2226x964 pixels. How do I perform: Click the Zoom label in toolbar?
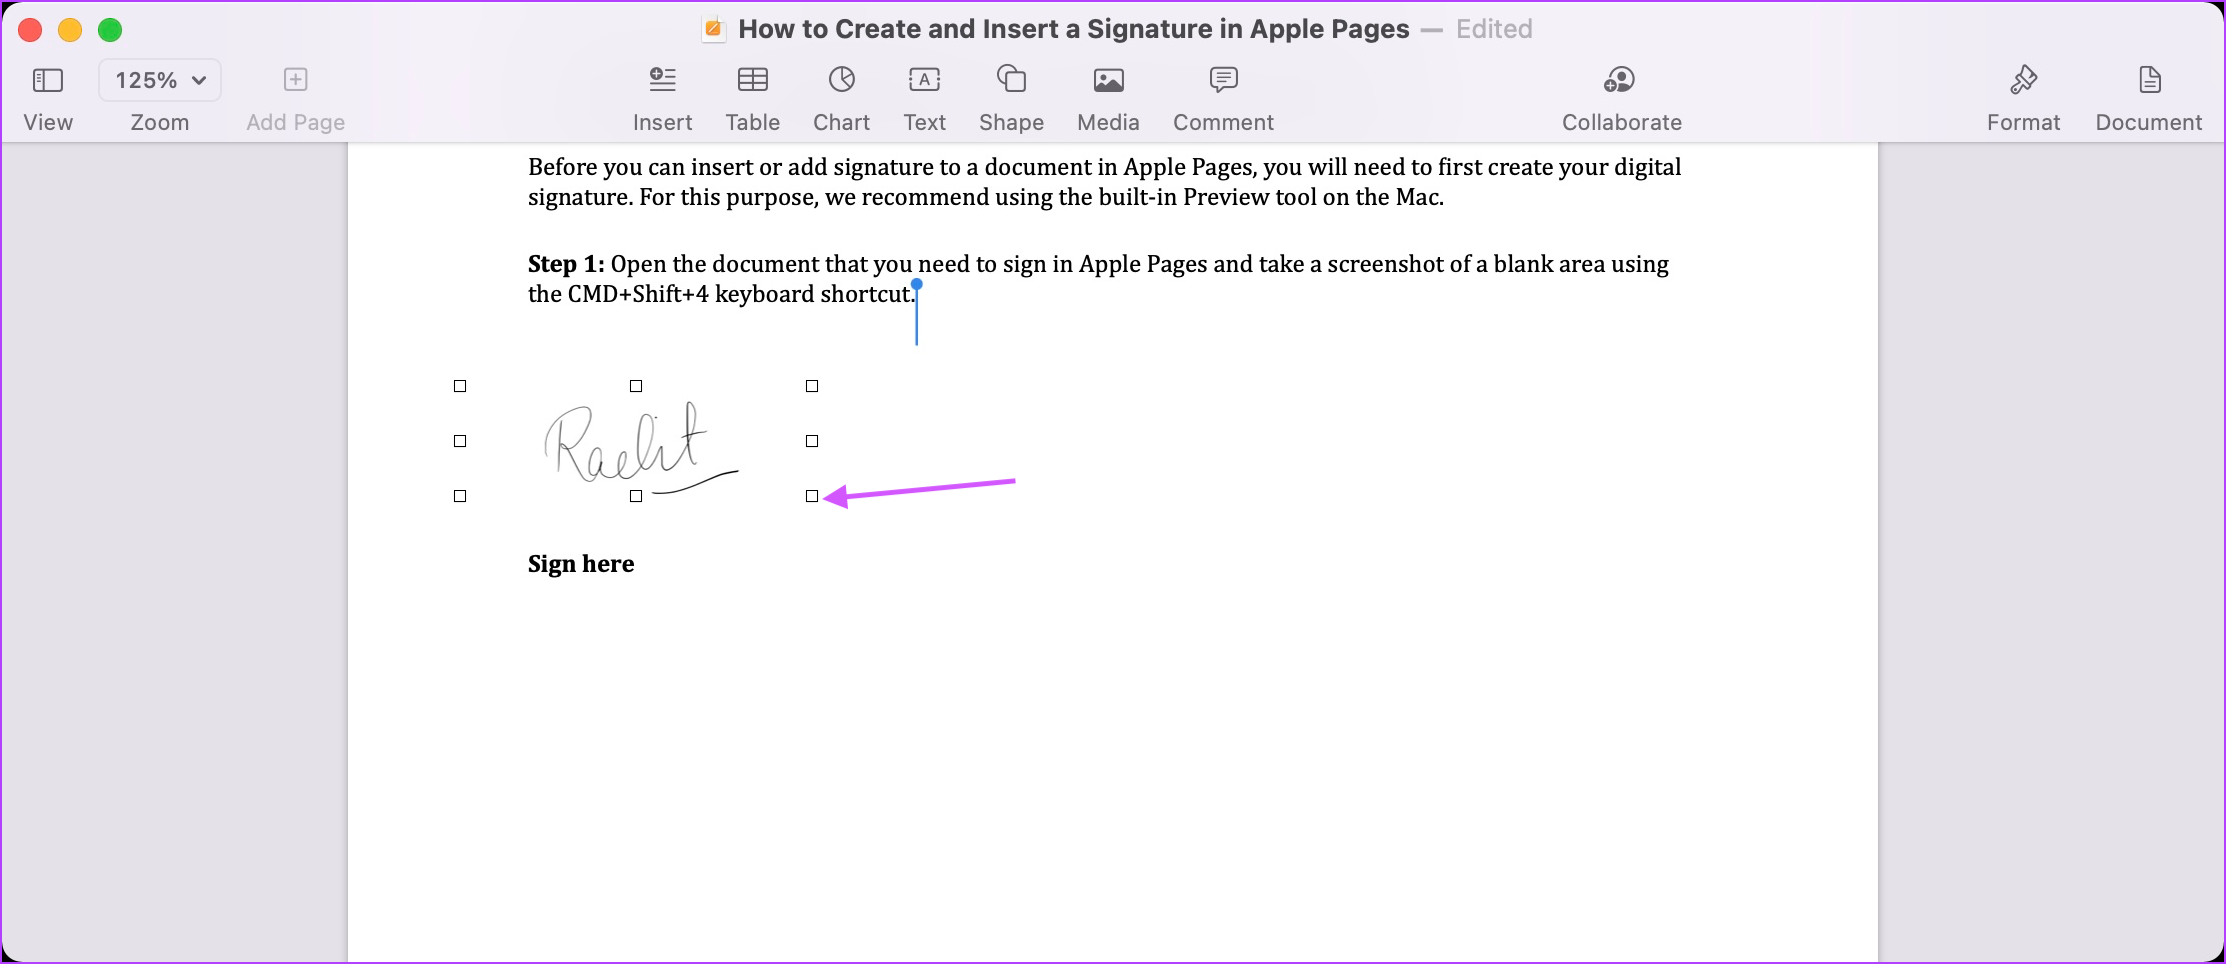click(x=160, y=122)
